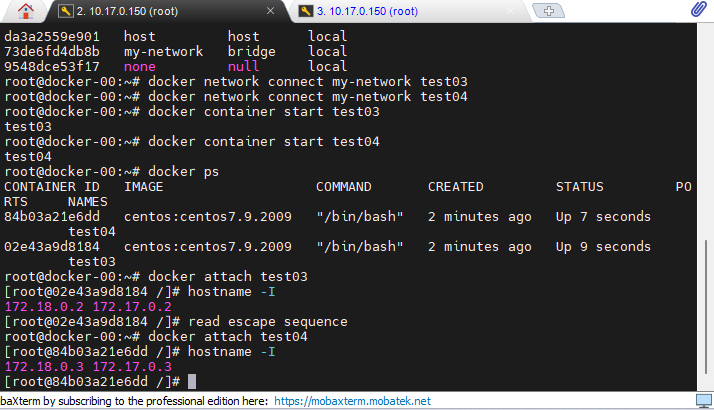The height and width of the screenshot is (410, 714).
Task: Click the paperclip attachment icon
Action: 698,9
